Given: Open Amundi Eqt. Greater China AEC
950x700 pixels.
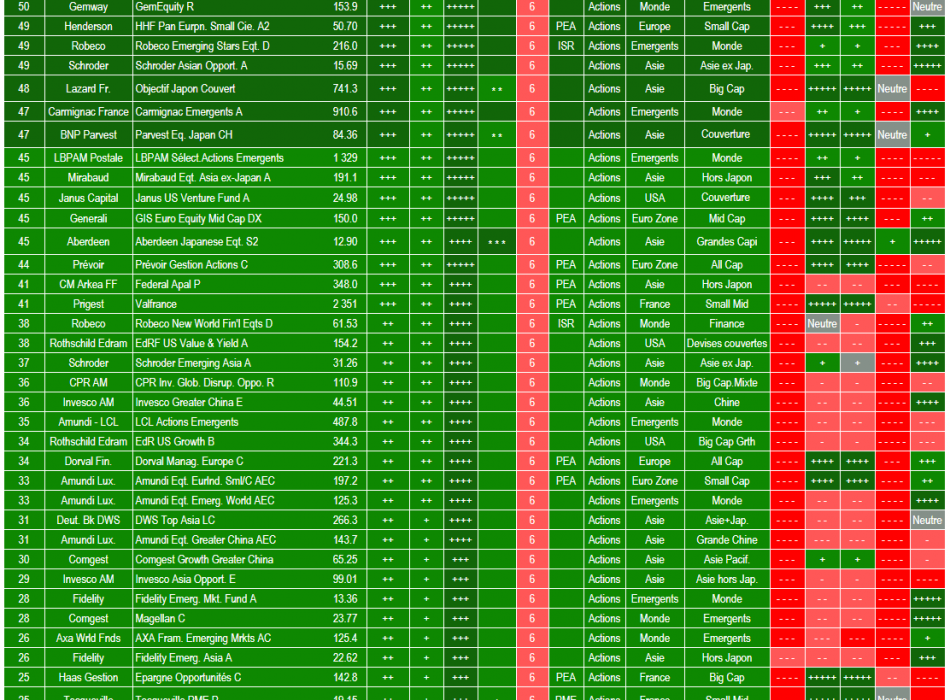Looking at the screenshot, I should coord(205,540).
